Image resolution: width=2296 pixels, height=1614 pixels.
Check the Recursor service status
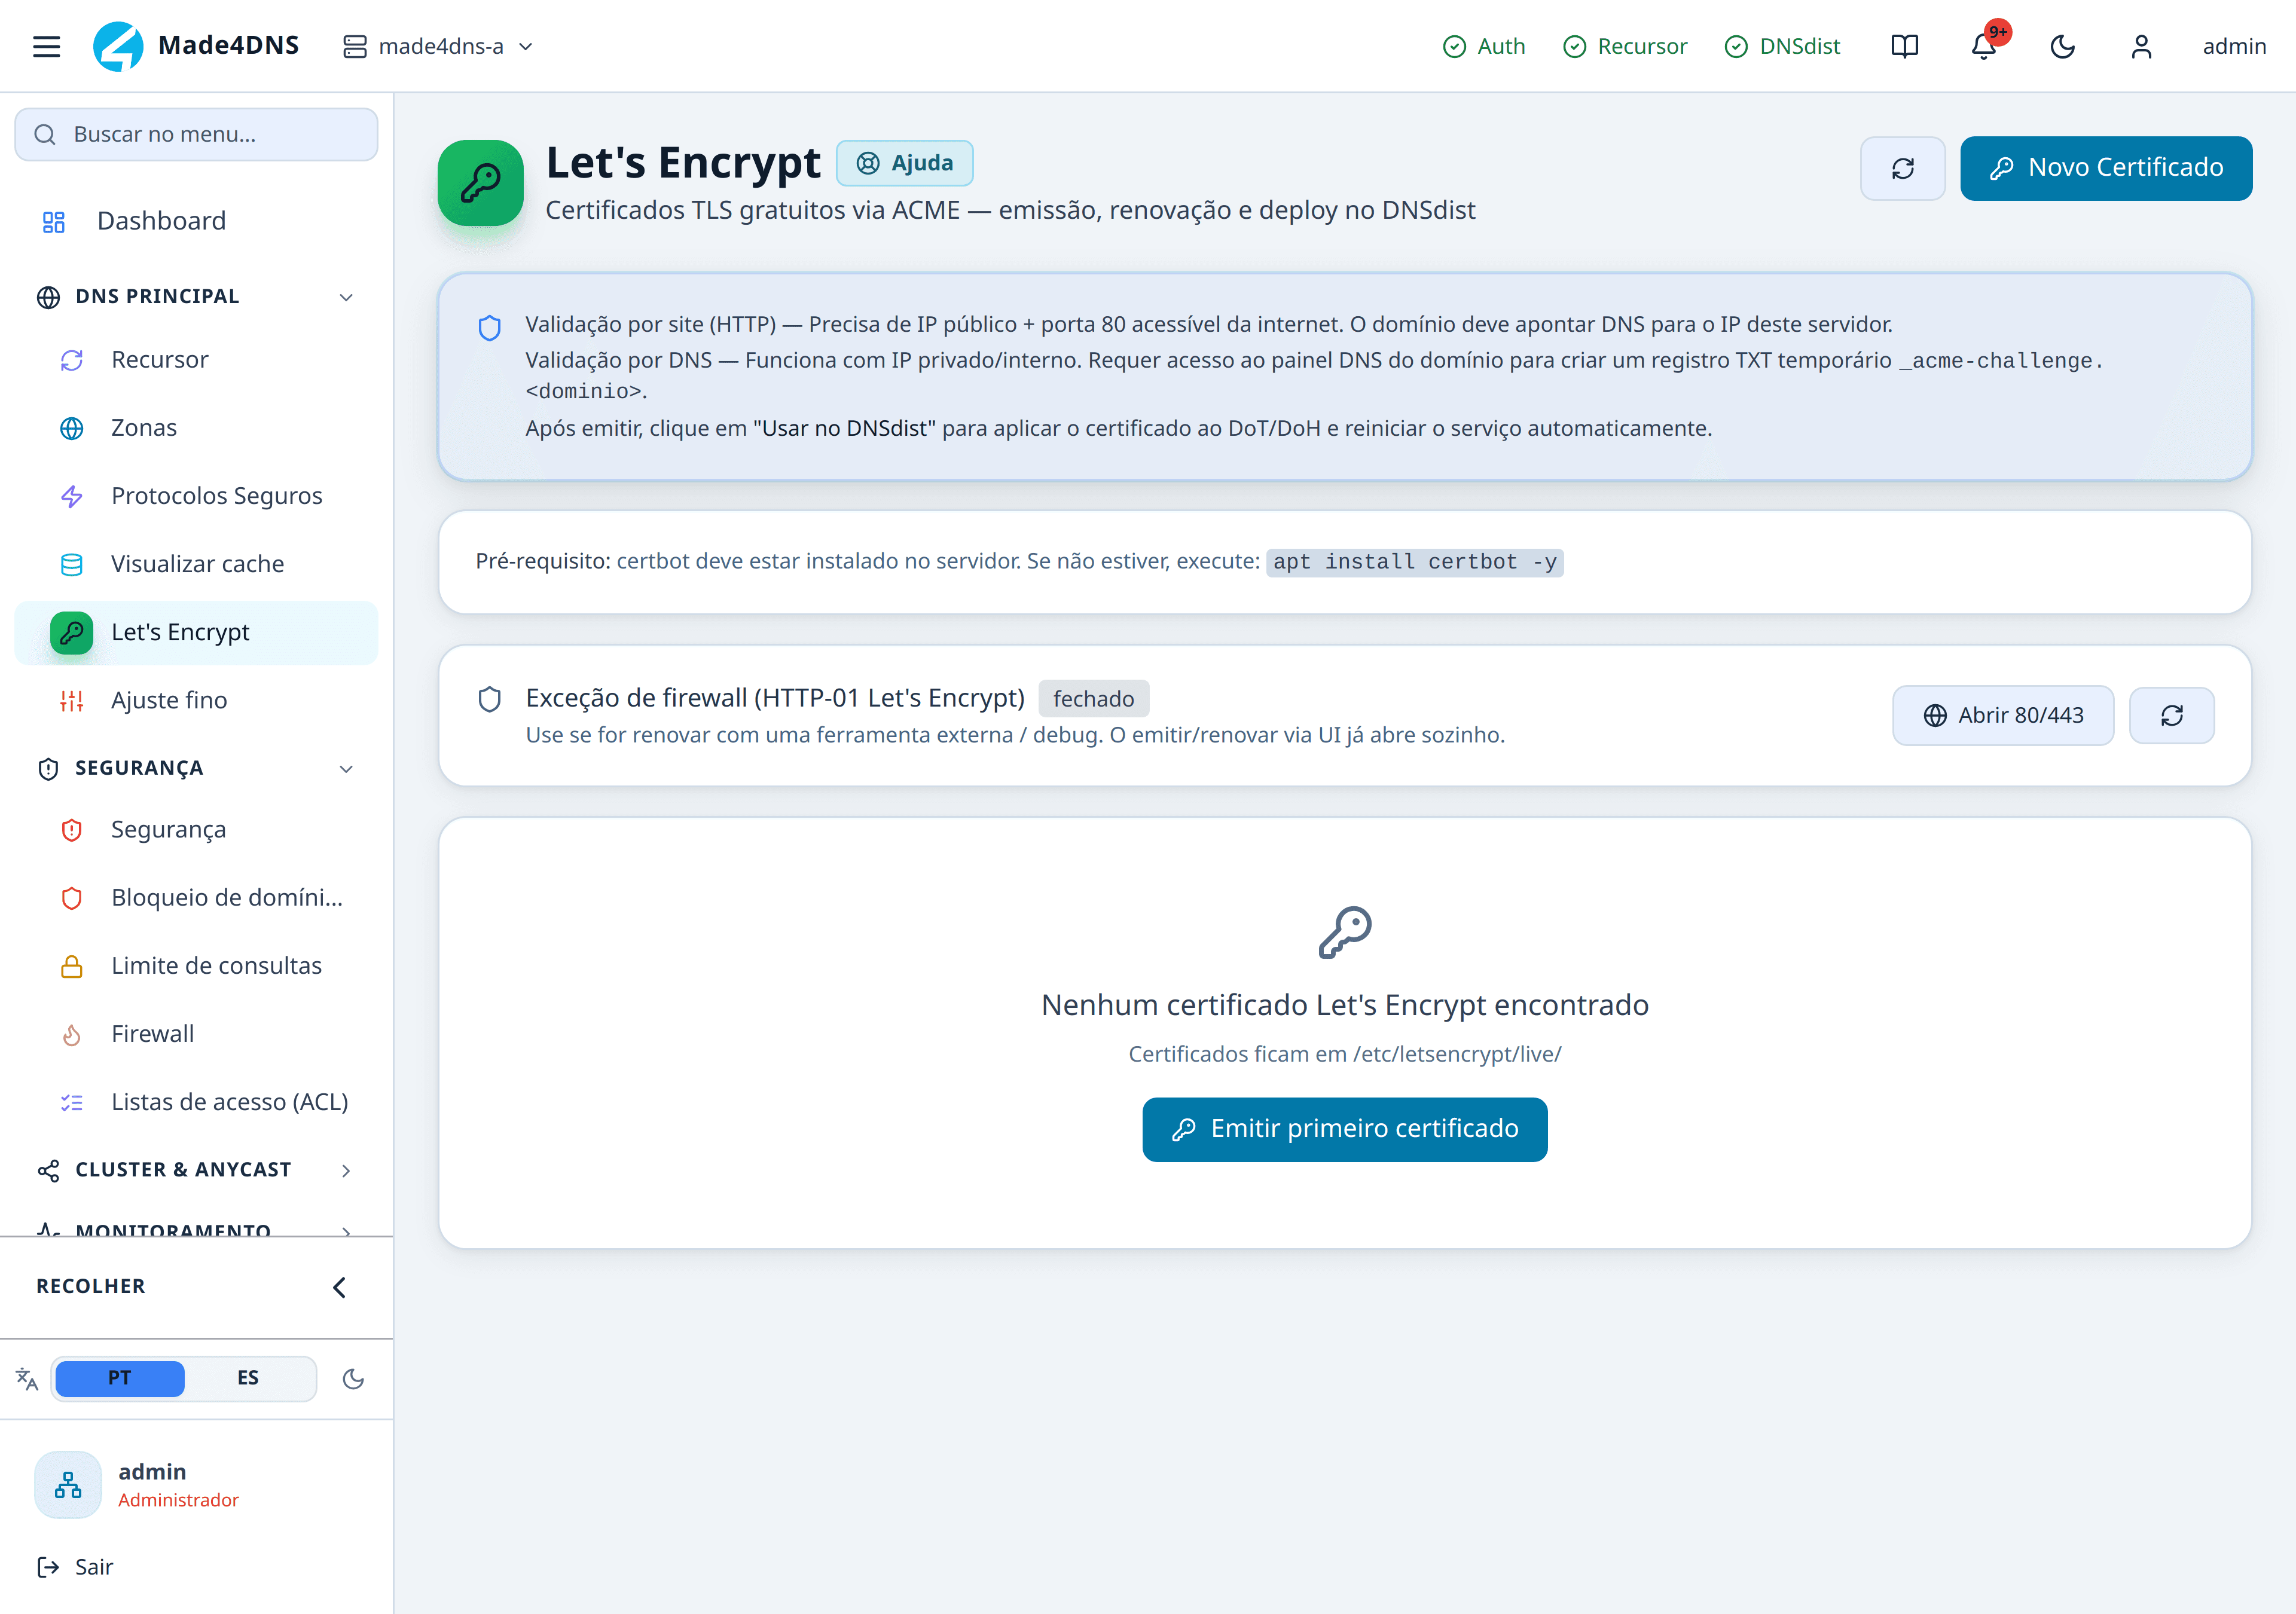pos(1625,46)
